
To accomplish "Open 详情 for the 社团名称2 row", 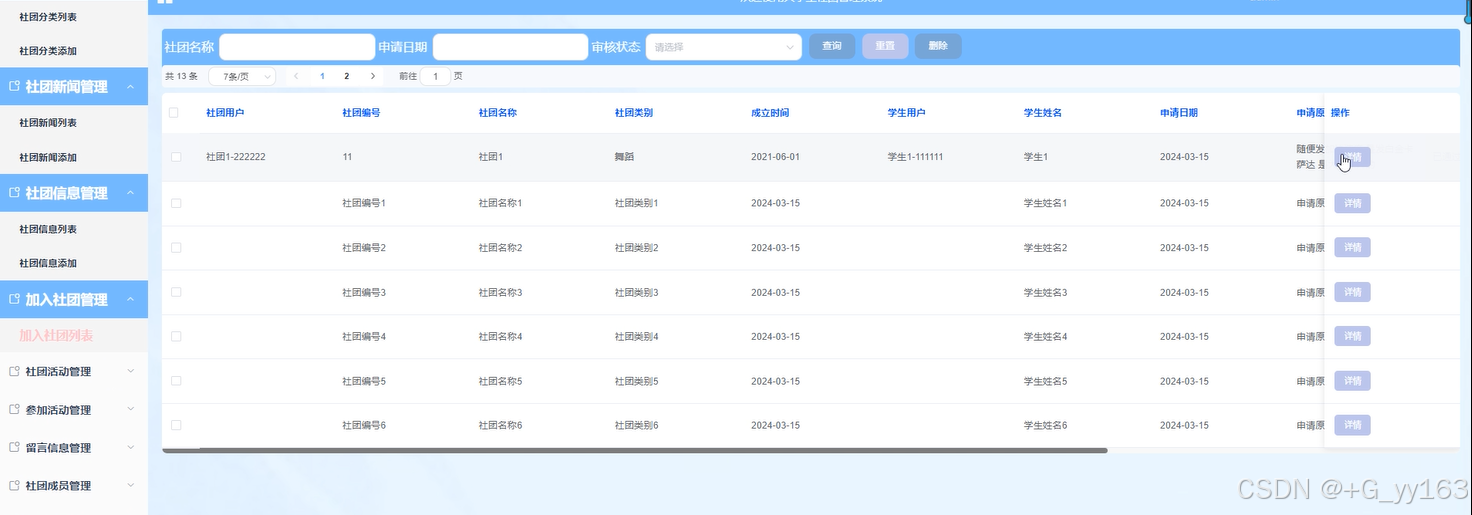I will click(1352, 247).
